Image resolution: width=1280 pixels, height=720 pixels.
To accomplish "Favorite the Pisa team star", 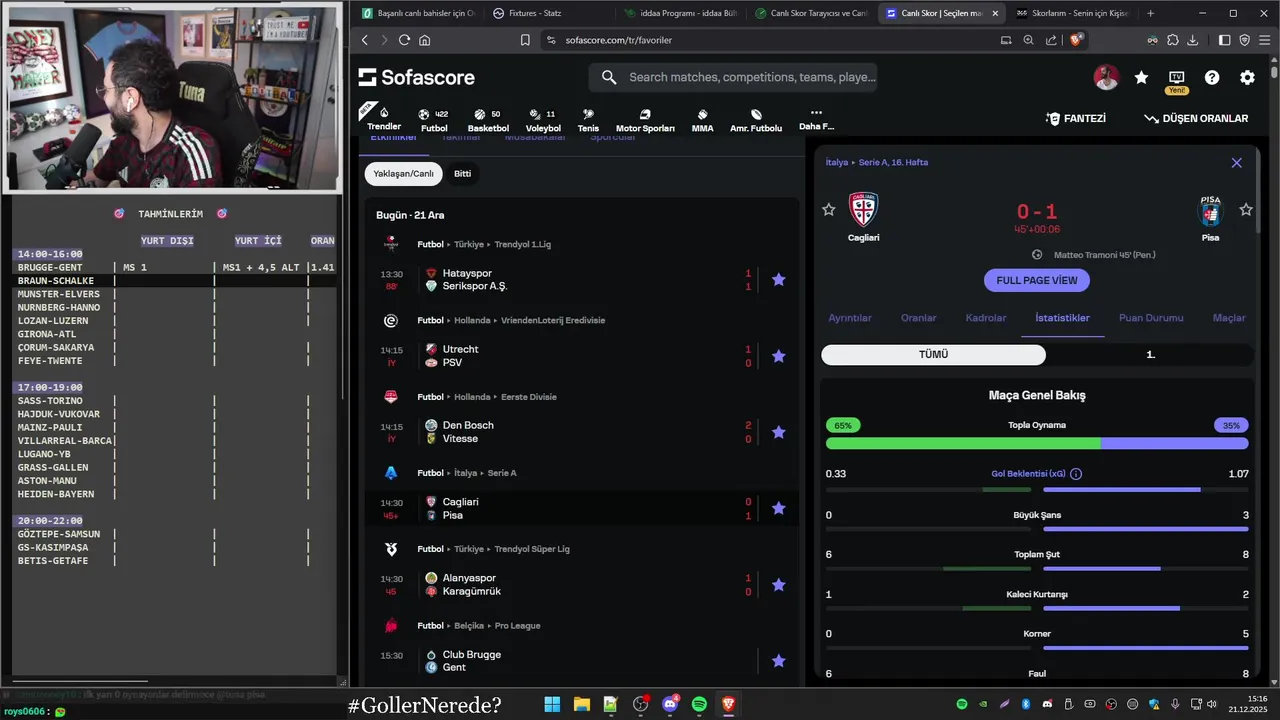I will point(1246,210).
